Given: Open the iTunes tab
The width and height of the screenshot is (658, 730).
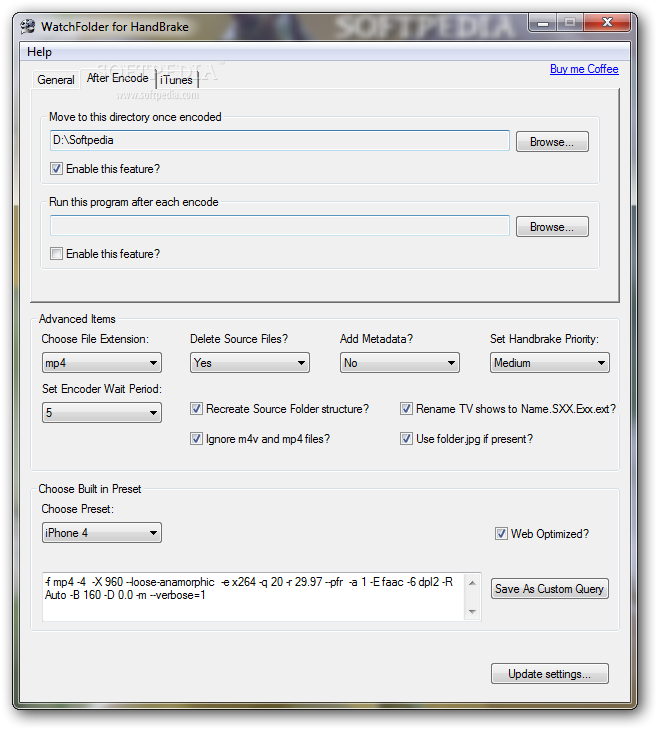Looking at the screenshot, I should tap(176, 80).
